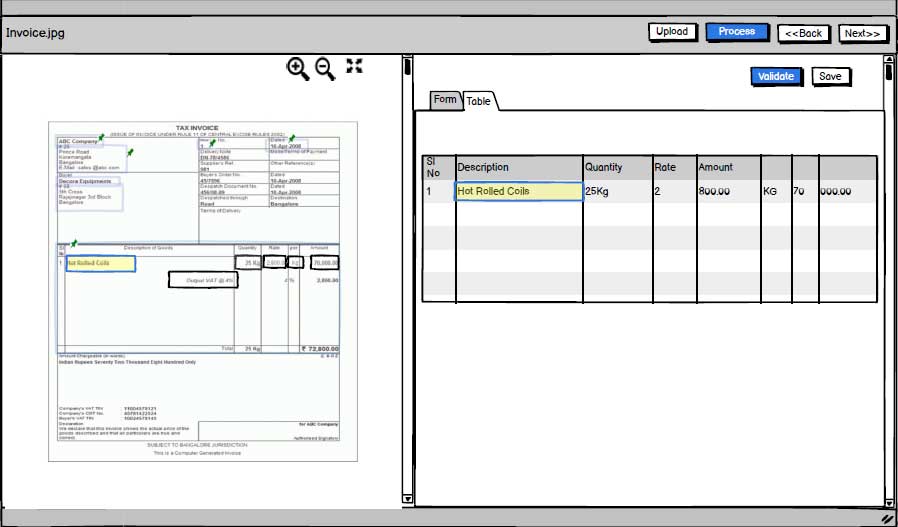Select the Table tab
The width and height of the screenshot is (898, 527).
[478, 101]
